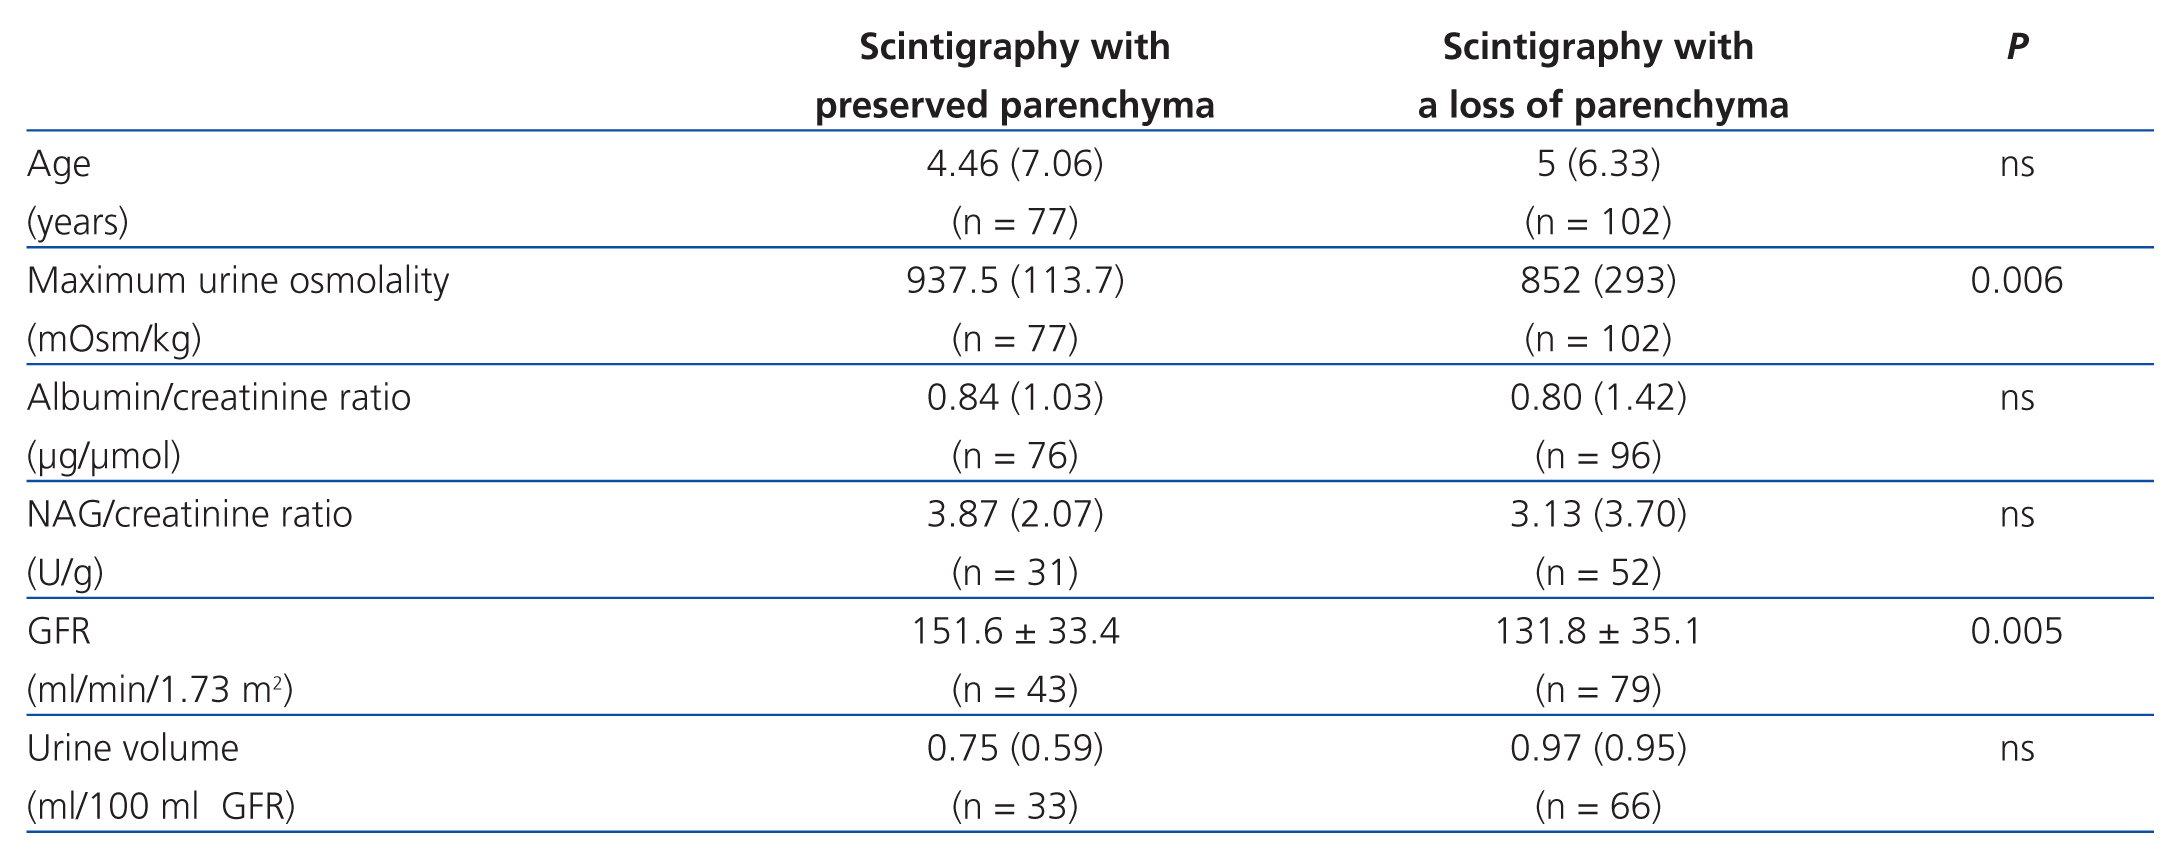
Task: Click the value 0.97 (0.95)
Action: coord(1598,749)
